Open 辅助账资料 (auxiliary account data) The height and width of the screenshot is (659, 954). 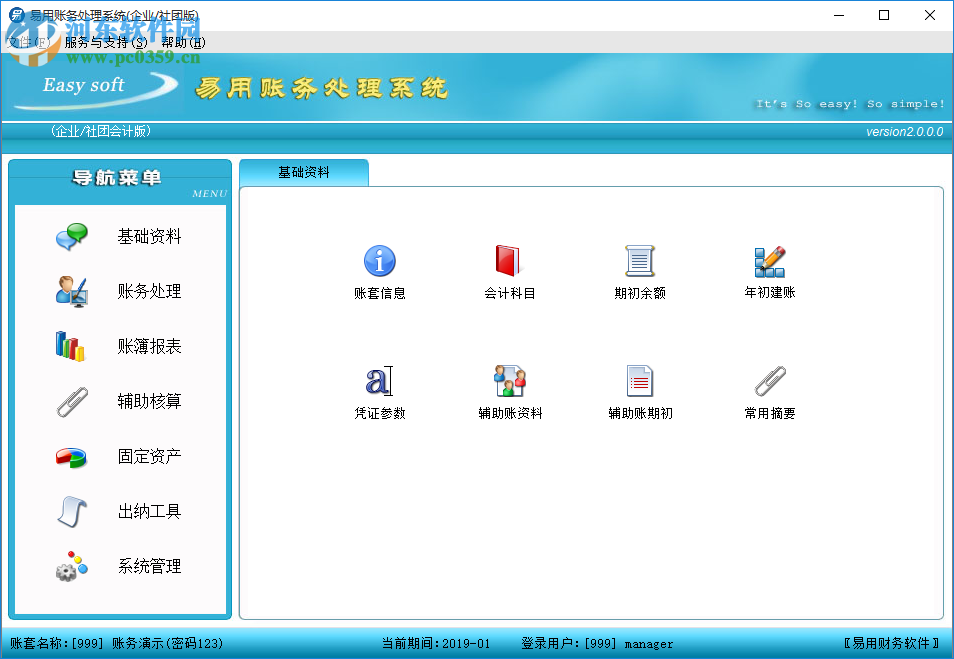point(508,392)
